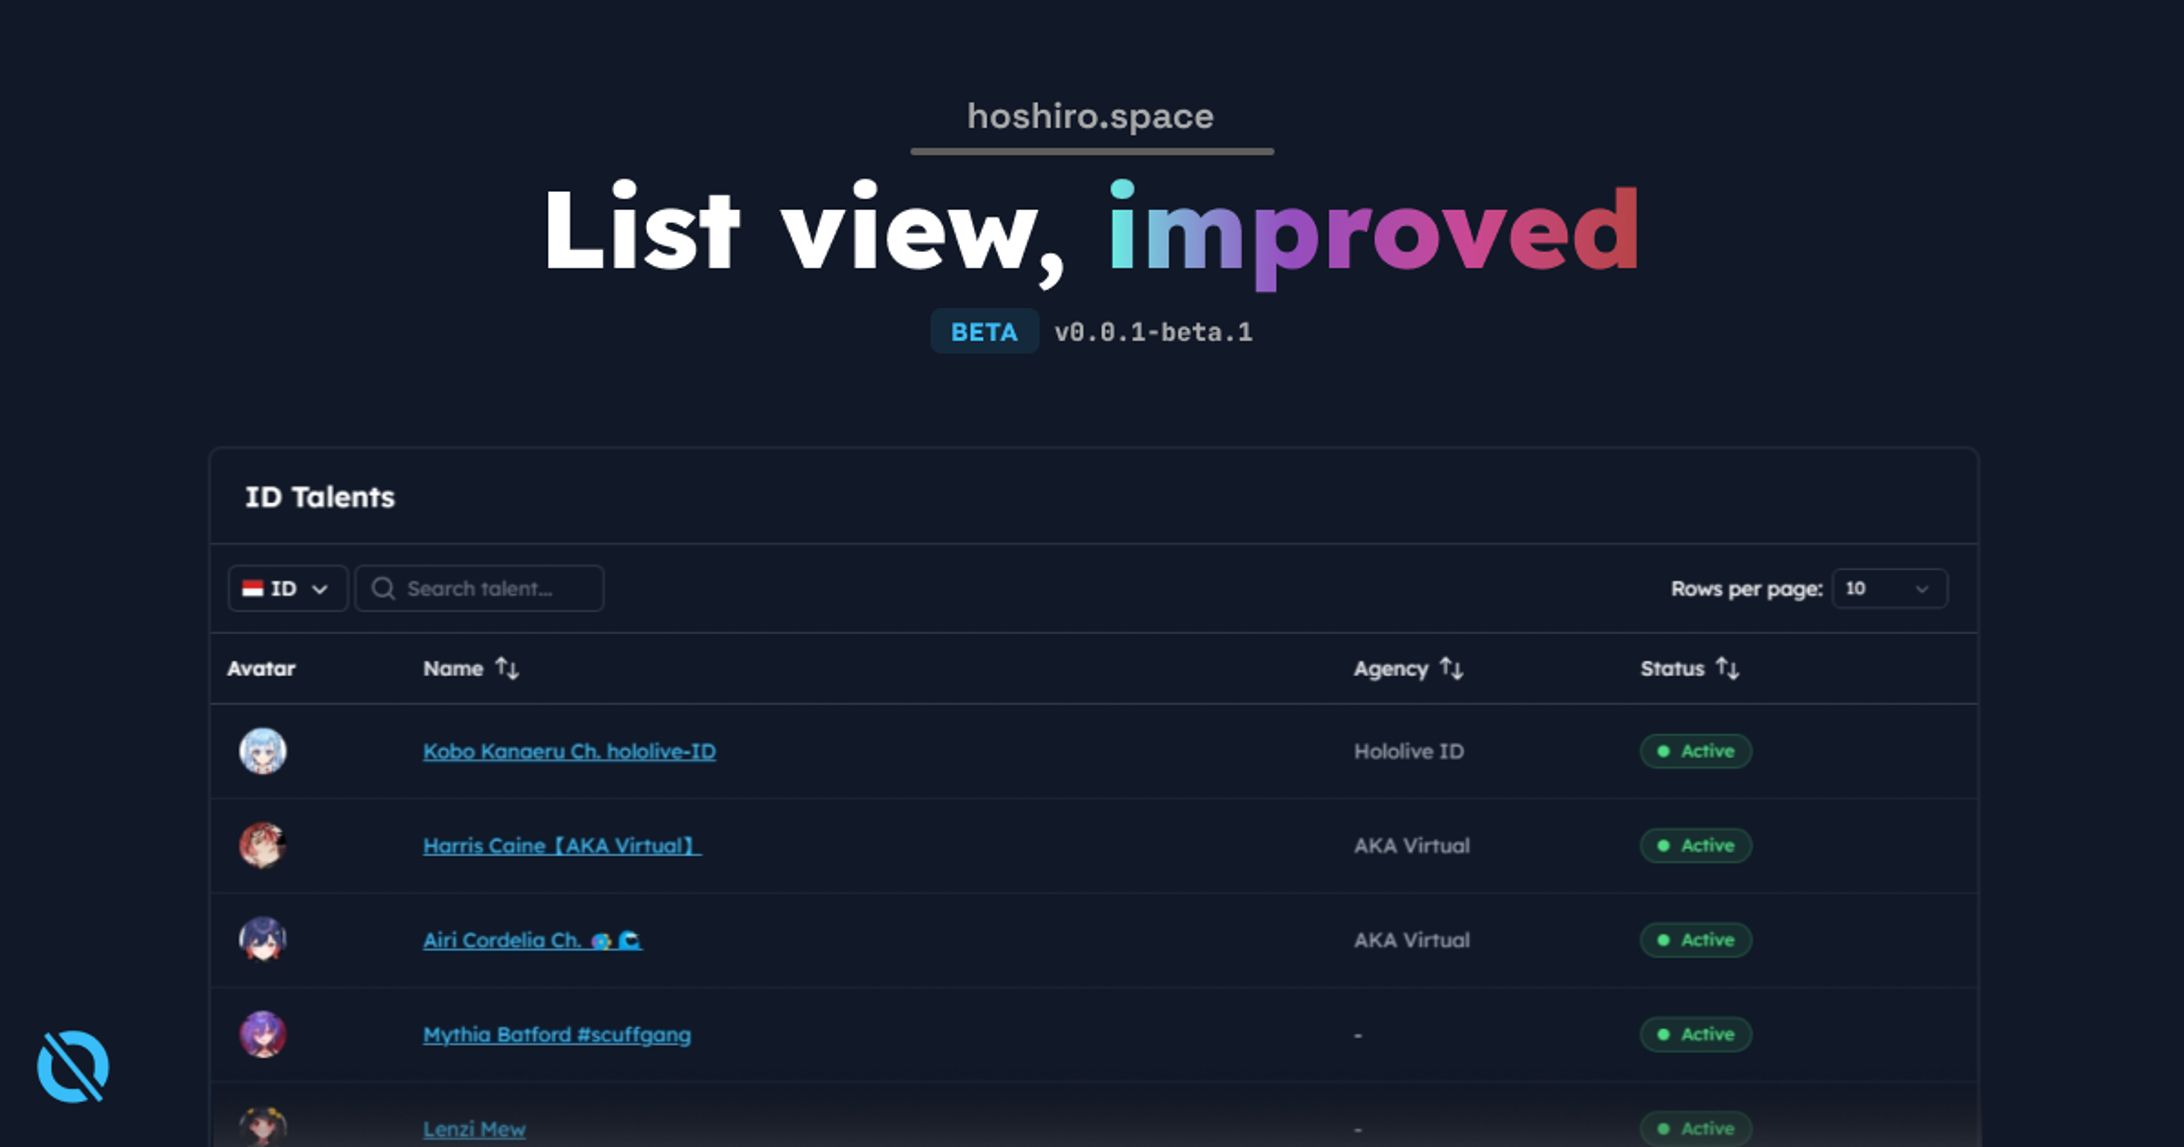This screenshot has height=1147, width=2184.
Task: Click Kobo Kanaeru's avatar image
Action: click(x=263, y=751)
